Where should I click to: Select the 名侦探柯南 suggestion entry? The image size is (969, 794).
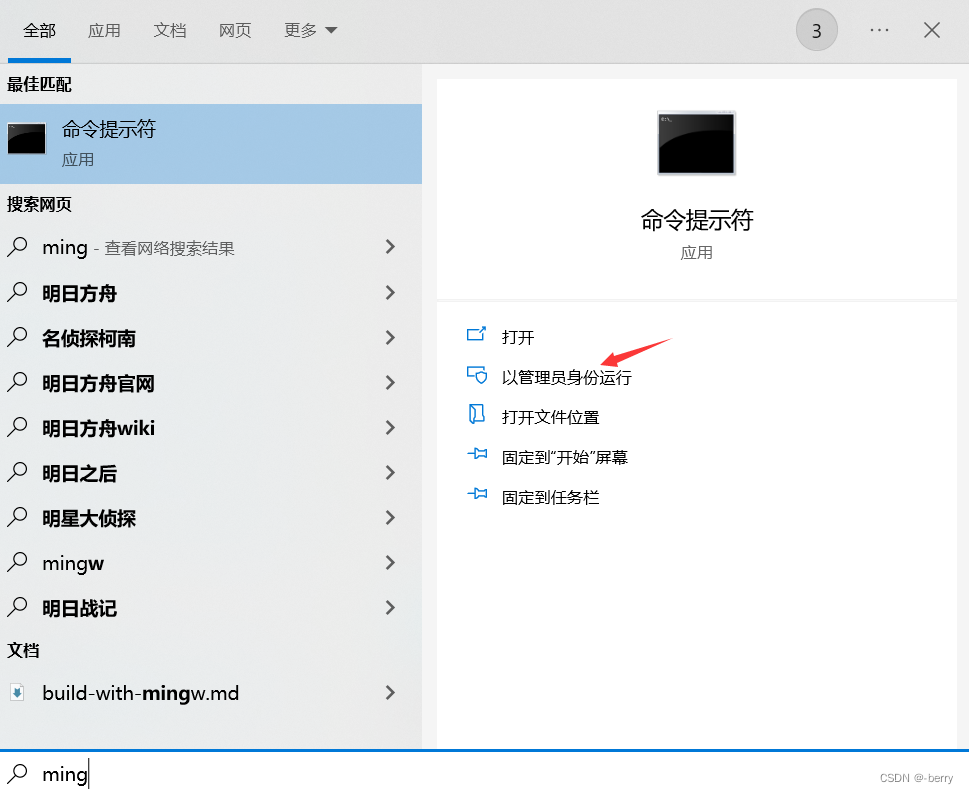tap(90, 338)
